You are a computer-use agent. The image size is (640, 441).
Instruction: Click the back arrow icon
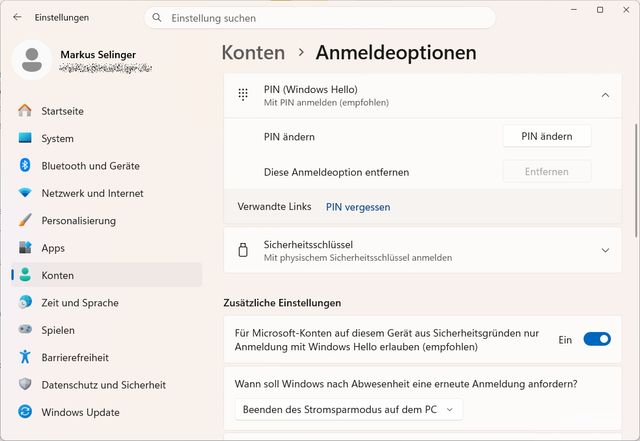17,17
